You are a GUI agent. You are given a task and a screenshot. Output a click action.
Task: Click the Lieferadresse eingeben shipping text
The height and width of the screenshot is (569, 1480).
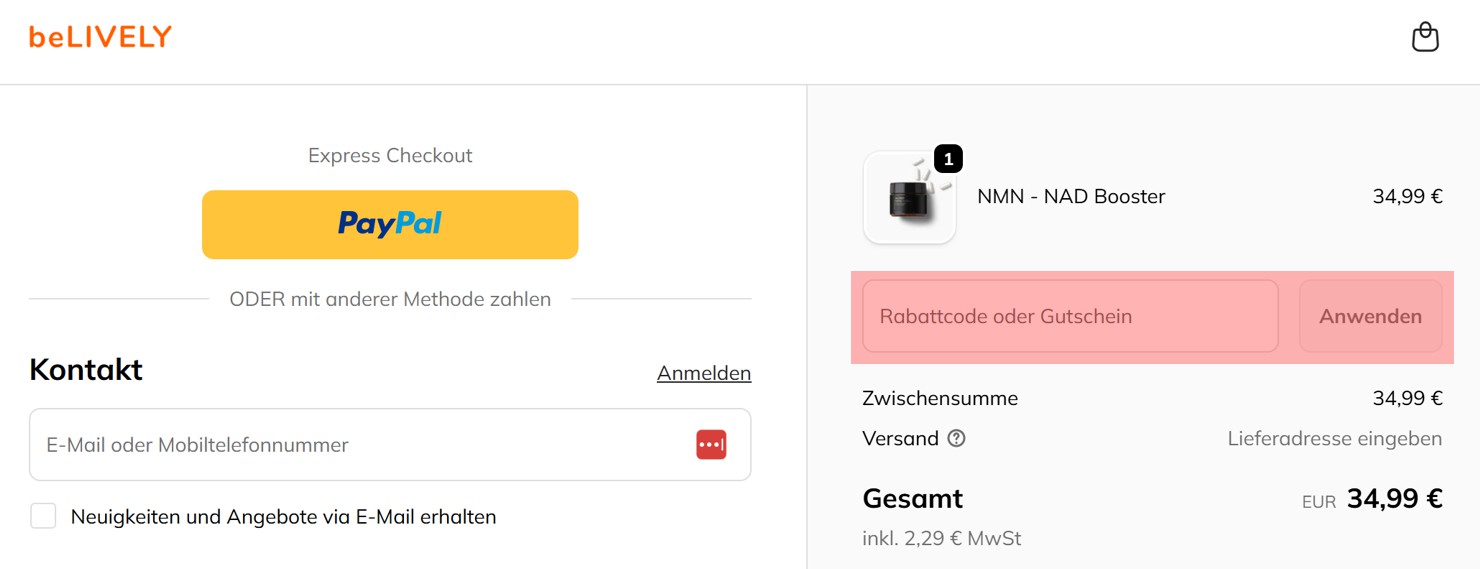(1334, 438)
